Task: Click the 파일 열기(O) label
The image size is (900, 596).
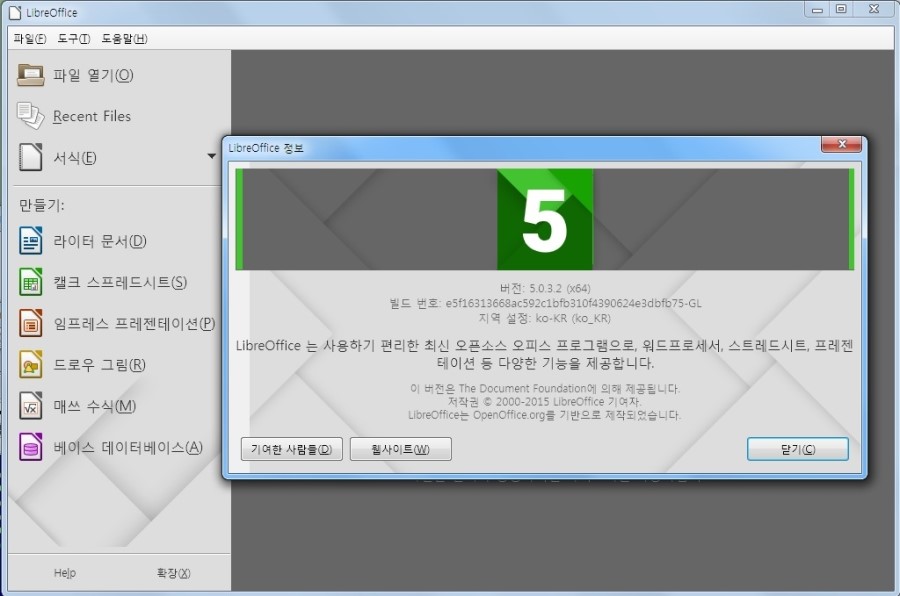Action: tap(93, 75)
